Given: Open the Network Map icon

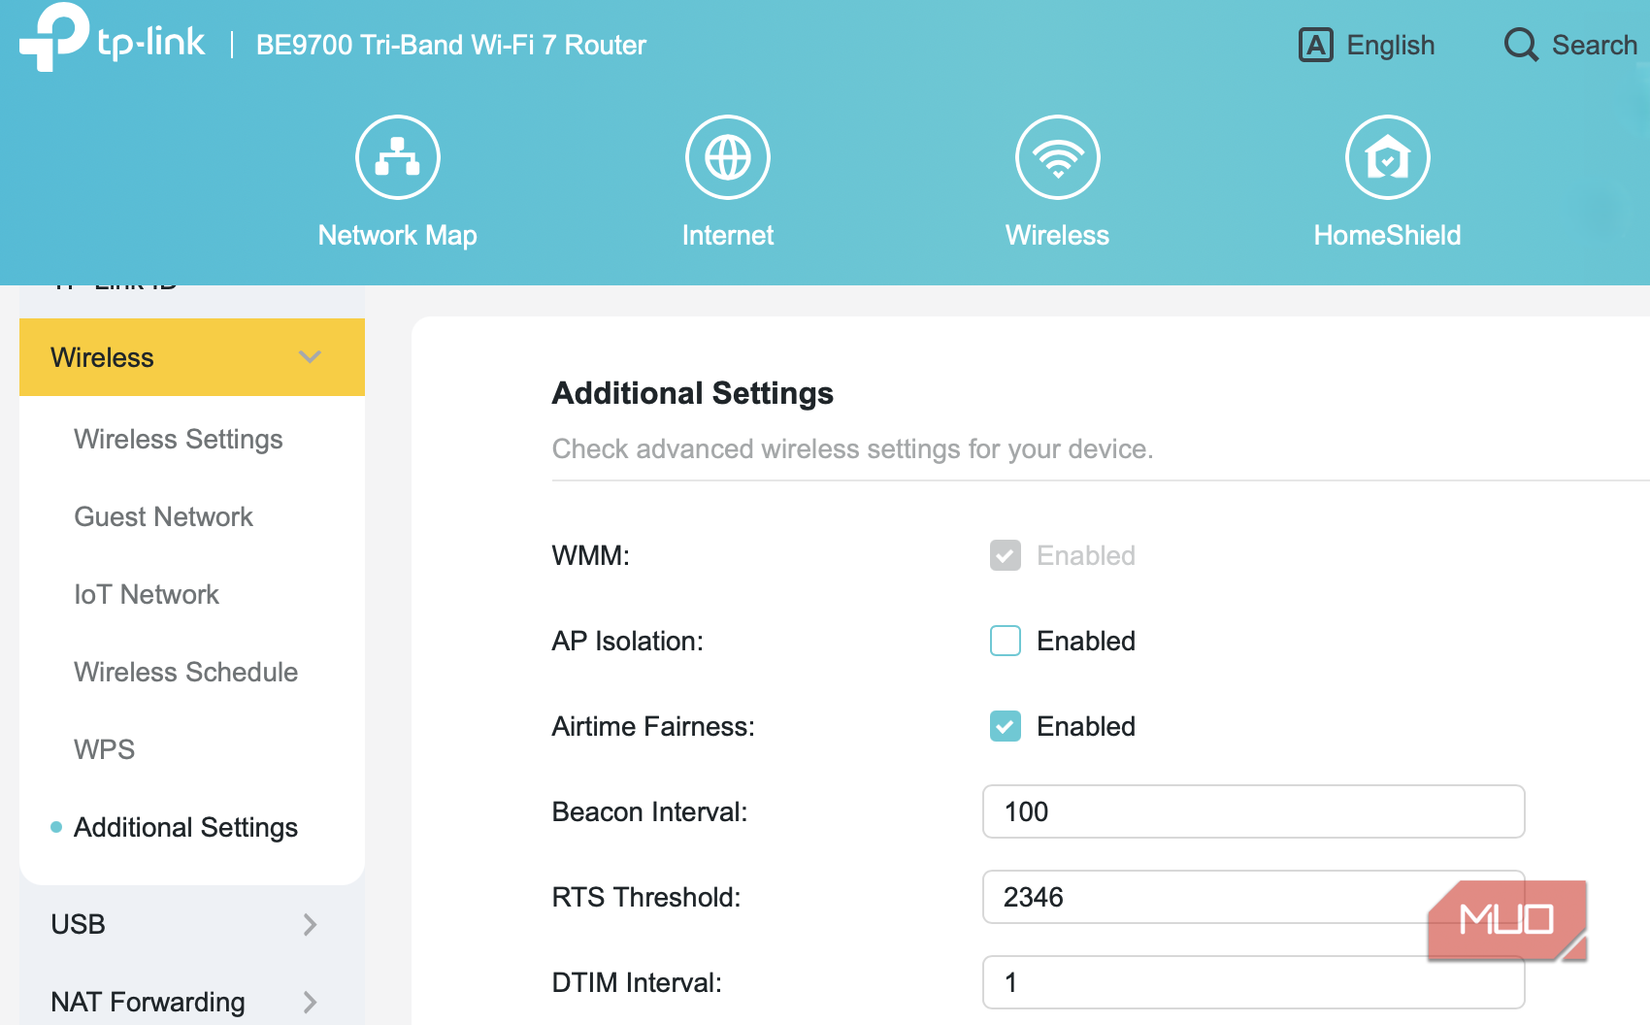Looking at the screenshot, I should 397,157.
